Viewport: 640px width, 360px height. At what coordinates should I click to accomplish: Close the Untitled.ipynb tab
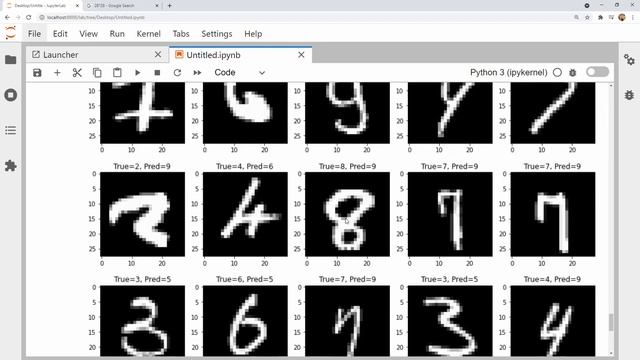point(301,55)
